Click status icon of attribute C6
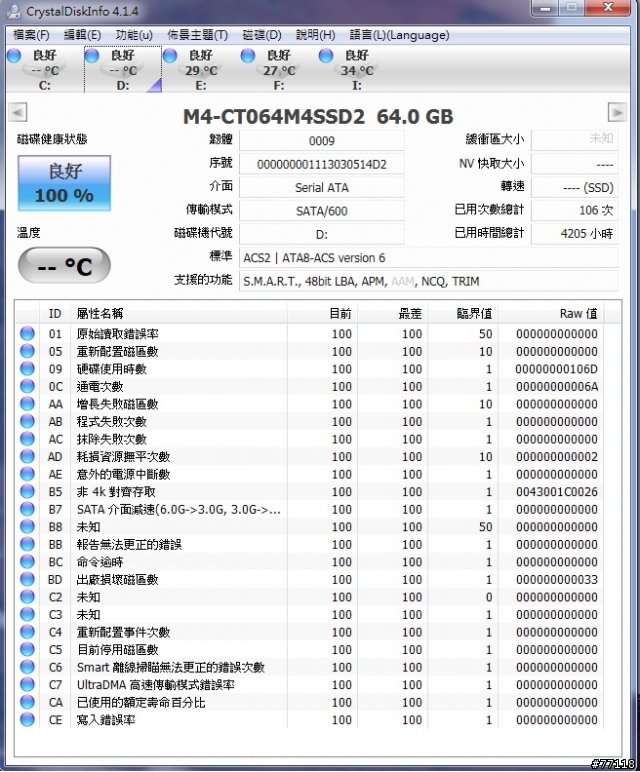 [28, 667]
